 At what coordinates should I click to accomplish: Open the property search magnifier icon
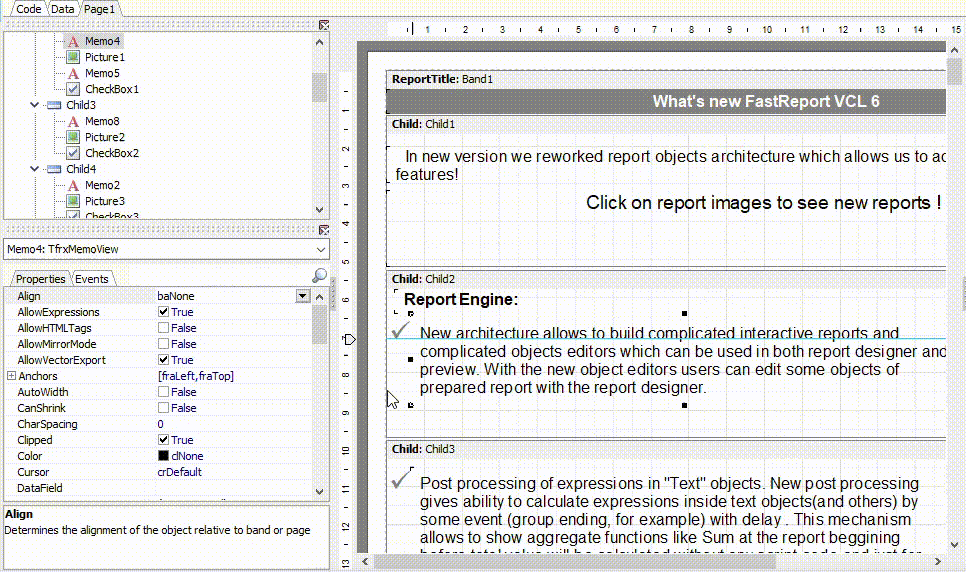pos(320,276)
